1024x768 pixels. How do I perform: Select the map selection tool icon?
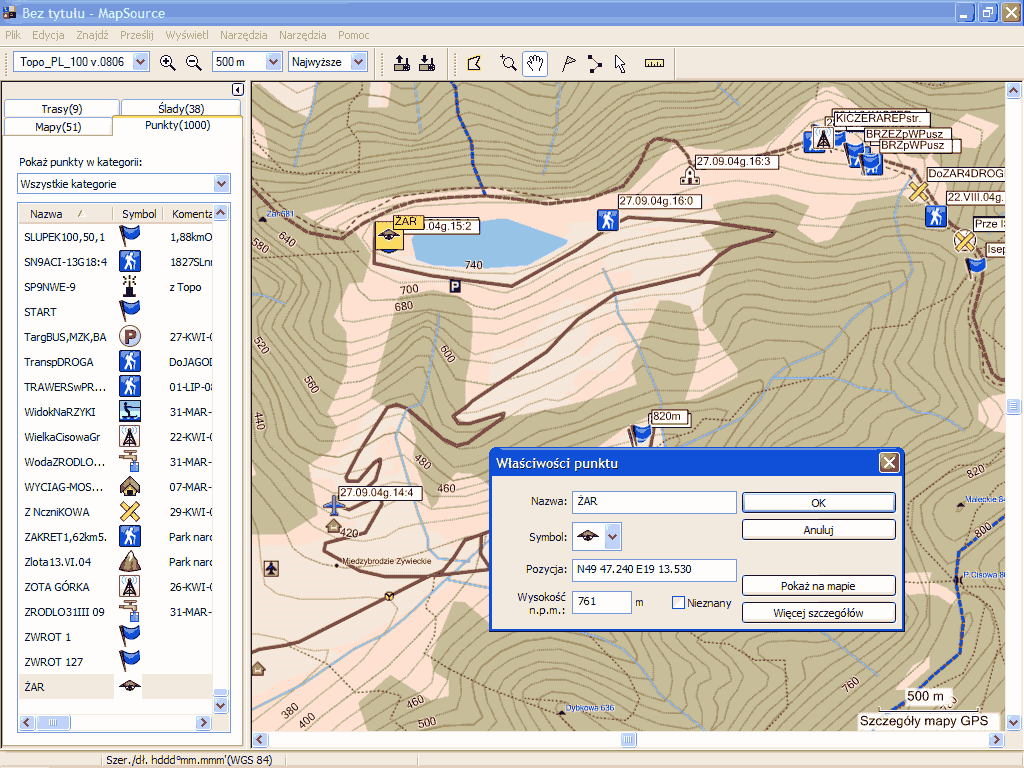point(475,63)
